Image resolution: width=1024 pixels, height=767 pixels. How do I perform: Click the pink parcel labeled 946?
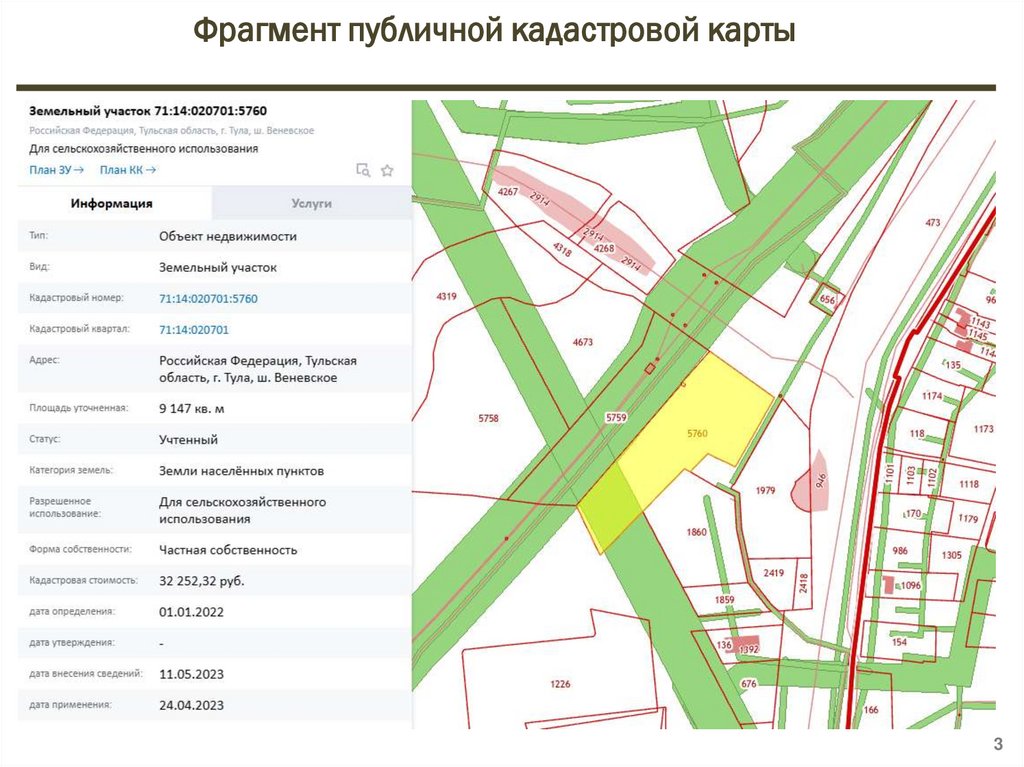821,481
